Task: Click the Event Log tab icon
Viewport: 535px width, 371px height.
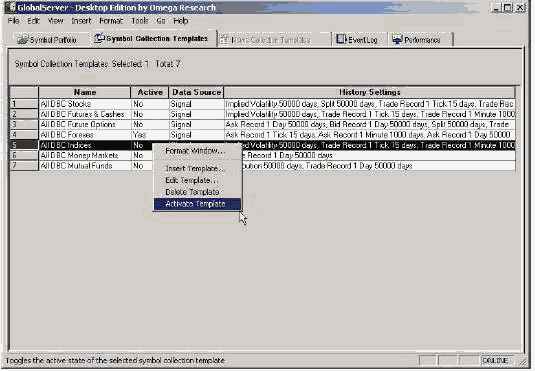Action: pyautogui.click(x=341, y=39)
